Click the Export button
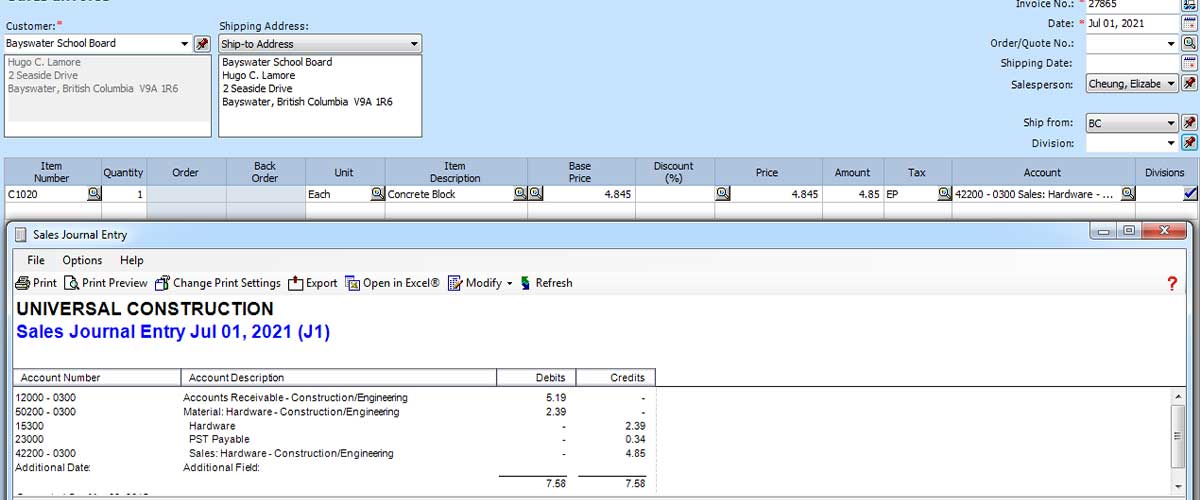The image size is (1200, 500). (x=313, y=283)
